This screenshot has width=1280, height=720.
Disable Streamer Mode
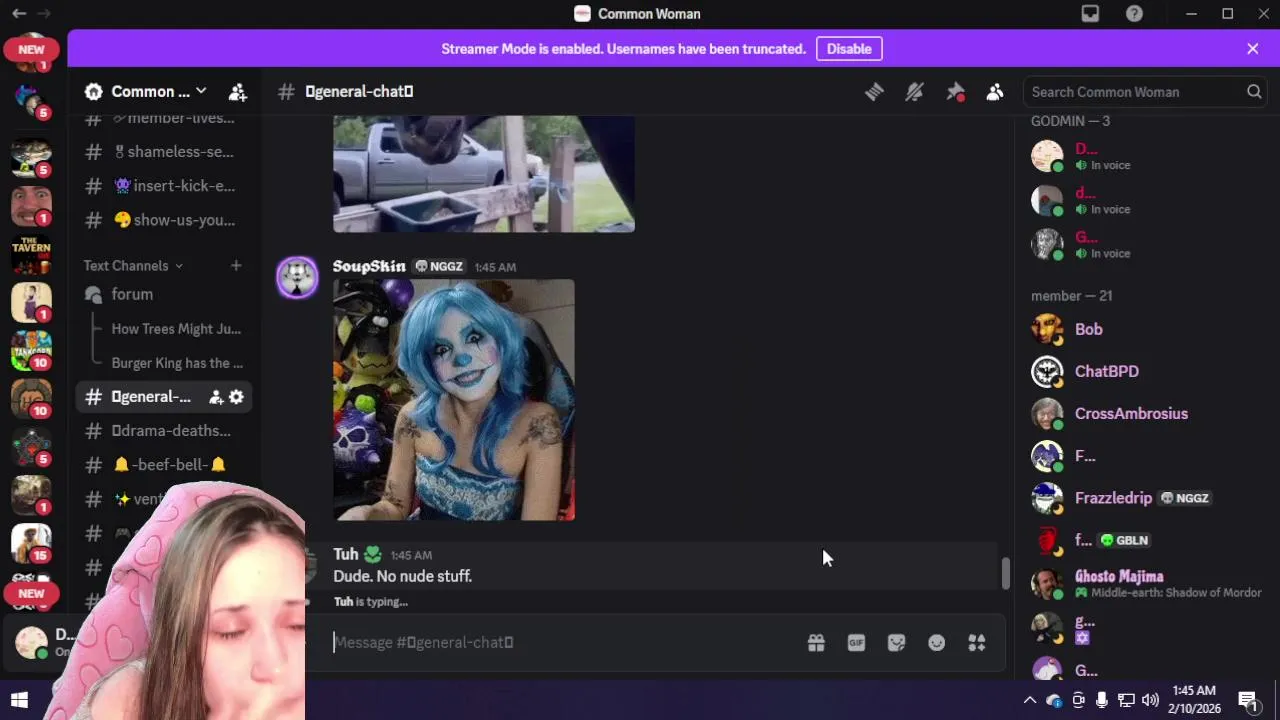click(x=849, y=49)
